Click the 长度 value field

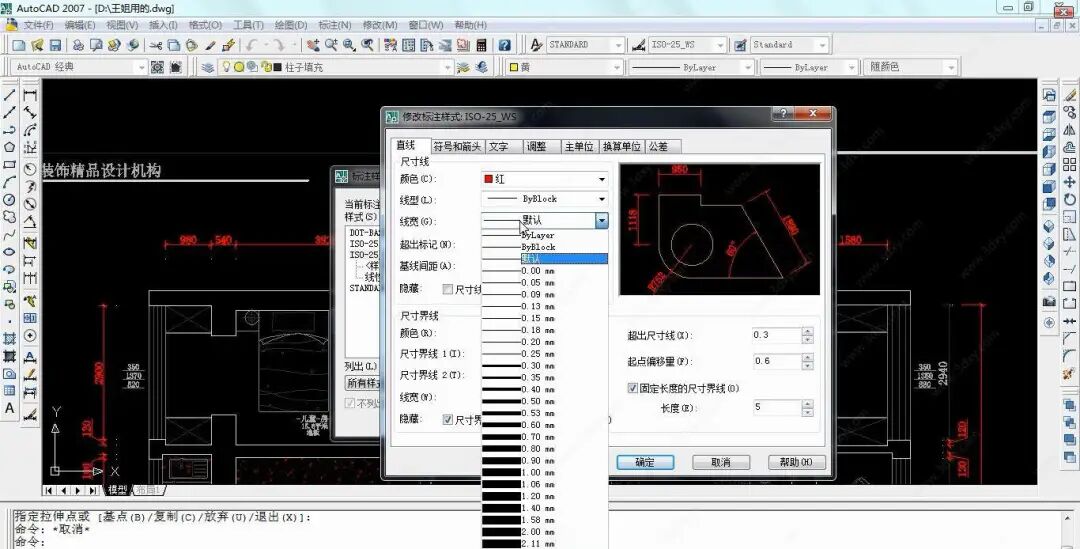click(777, 408)
